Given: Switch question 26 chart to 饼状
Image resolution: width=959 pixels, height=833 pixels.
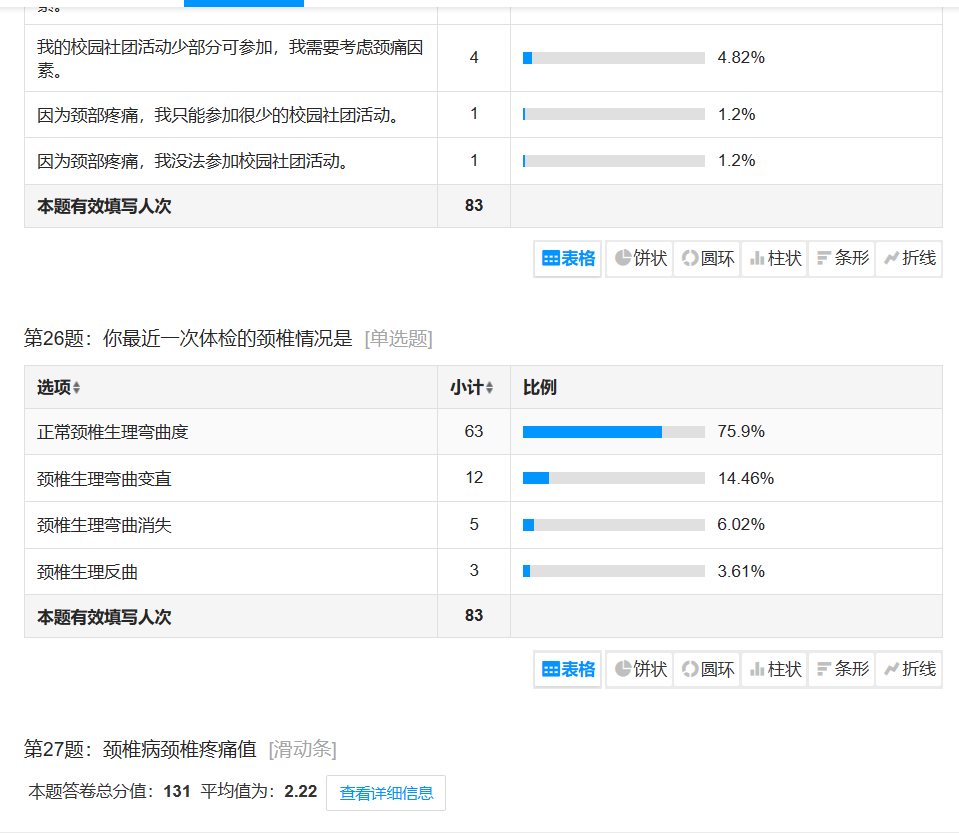Looking at the screenshot, I should coord(640,669).
